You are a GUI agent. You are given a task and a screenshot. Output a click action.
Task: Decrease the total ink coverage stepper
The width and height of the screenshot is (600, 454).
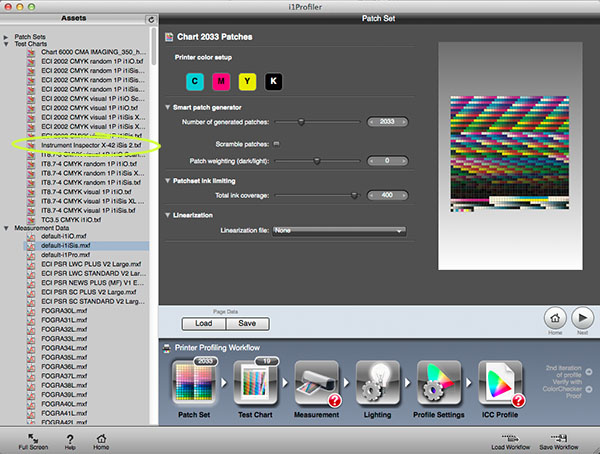tap(371, 196)
